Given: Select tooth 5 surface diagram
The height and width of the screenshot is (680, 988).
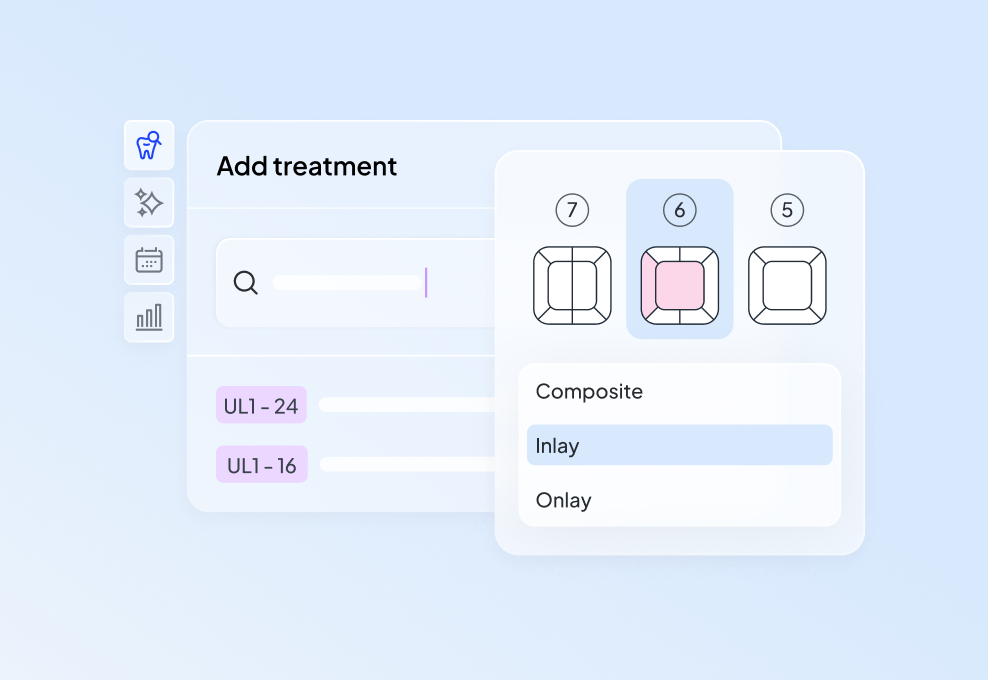Looking at the screenshot, I should [x=787, y=285].
